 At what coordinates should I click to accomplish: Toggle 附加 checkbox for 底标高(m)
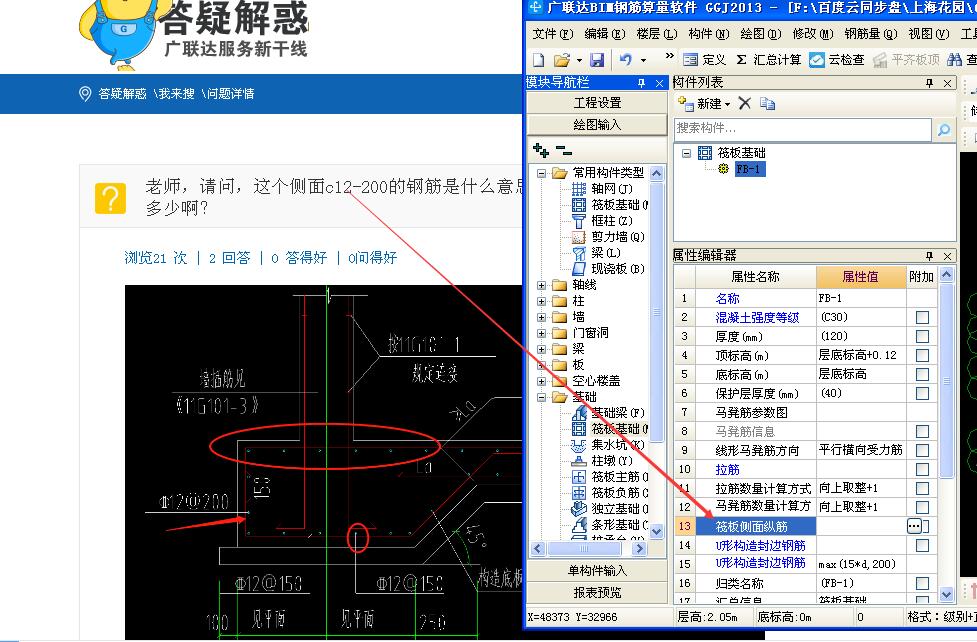(x=922, y=375)
